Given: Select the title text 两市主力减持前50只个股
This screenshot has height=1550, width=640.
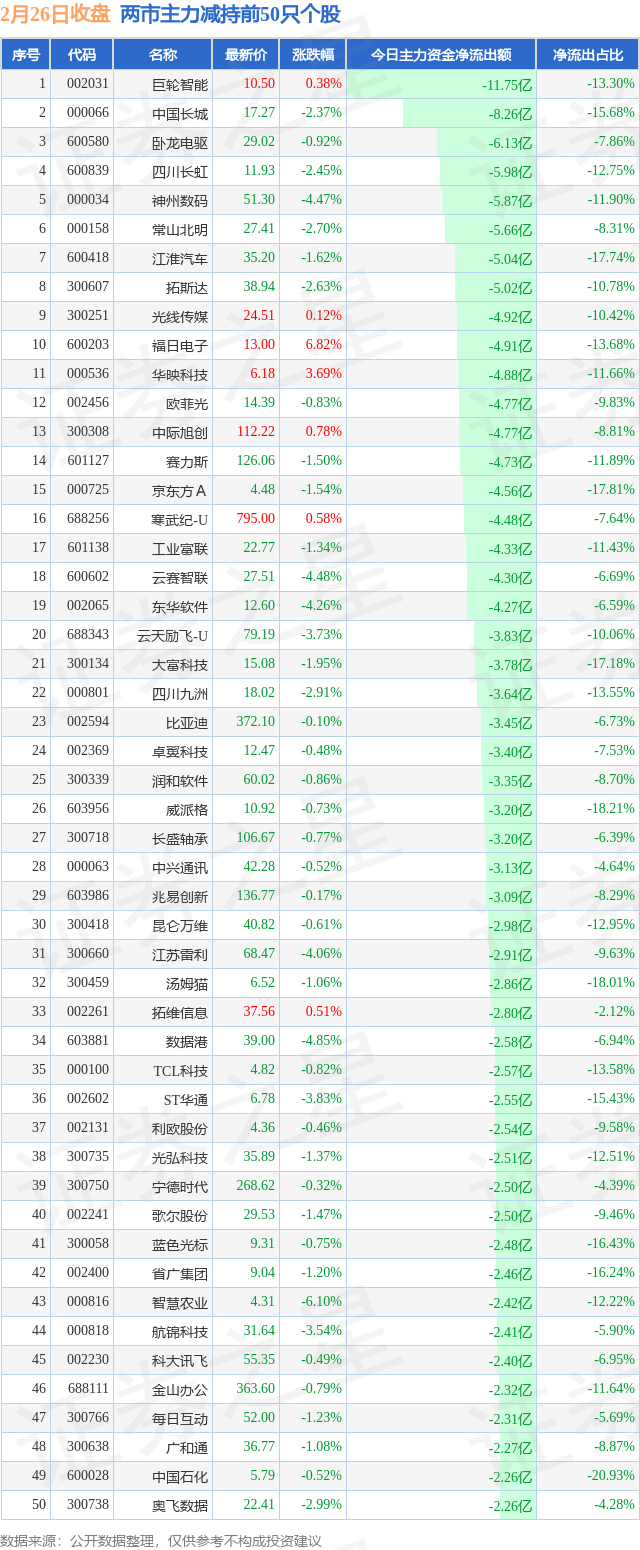Looking at the screenshot, I should pos(230,15).
